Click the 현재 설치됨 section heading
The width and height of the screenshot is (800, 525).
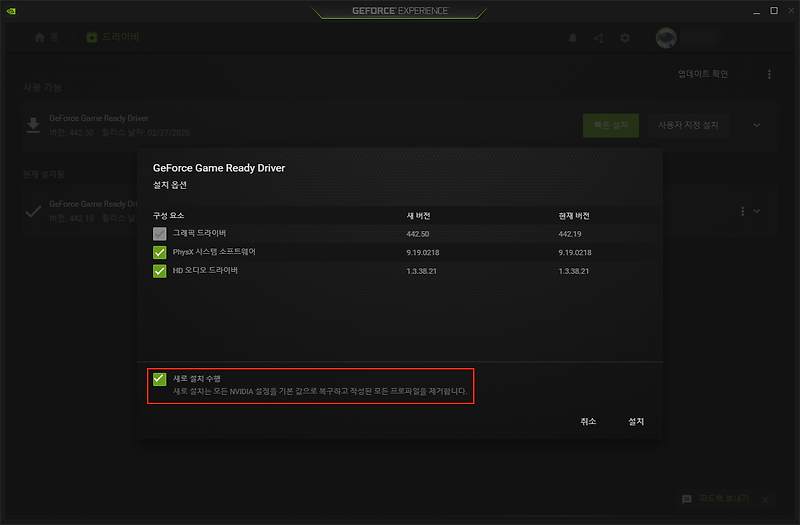coord(43,174)
